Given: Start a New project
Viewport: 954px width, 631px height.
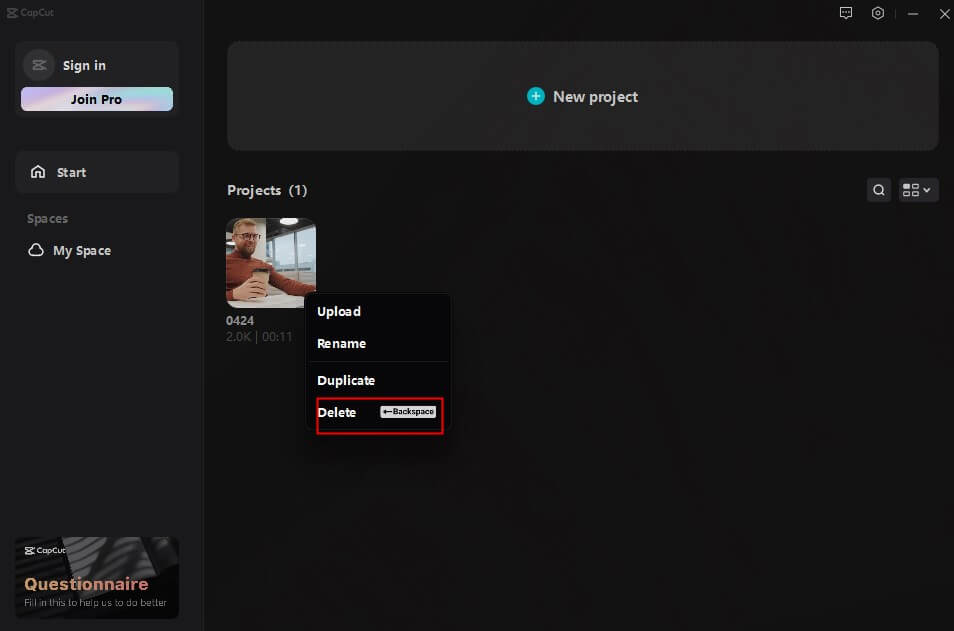Looking at the screenshot, I should [582, 96].
